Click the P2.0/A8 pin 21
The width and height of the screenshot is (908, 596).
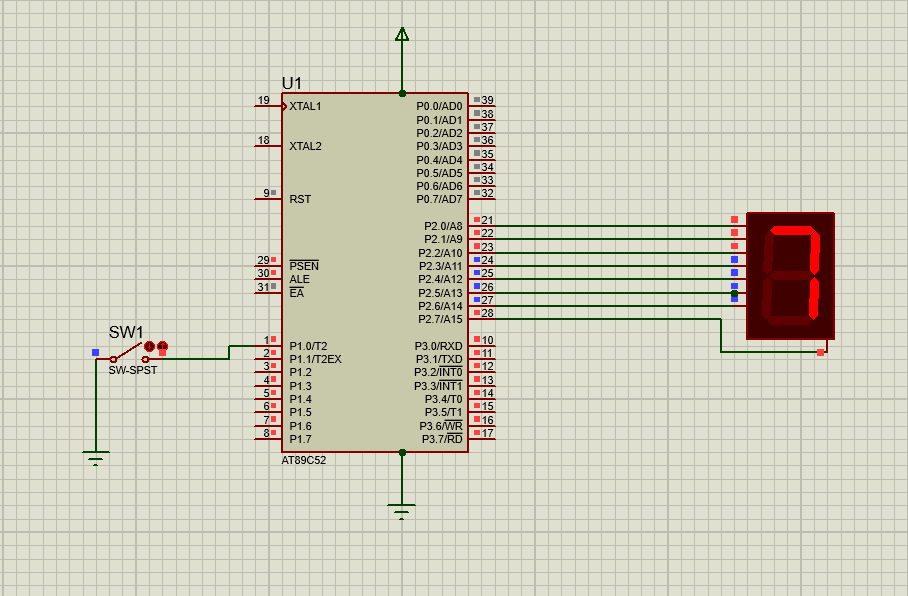(482, 226)
